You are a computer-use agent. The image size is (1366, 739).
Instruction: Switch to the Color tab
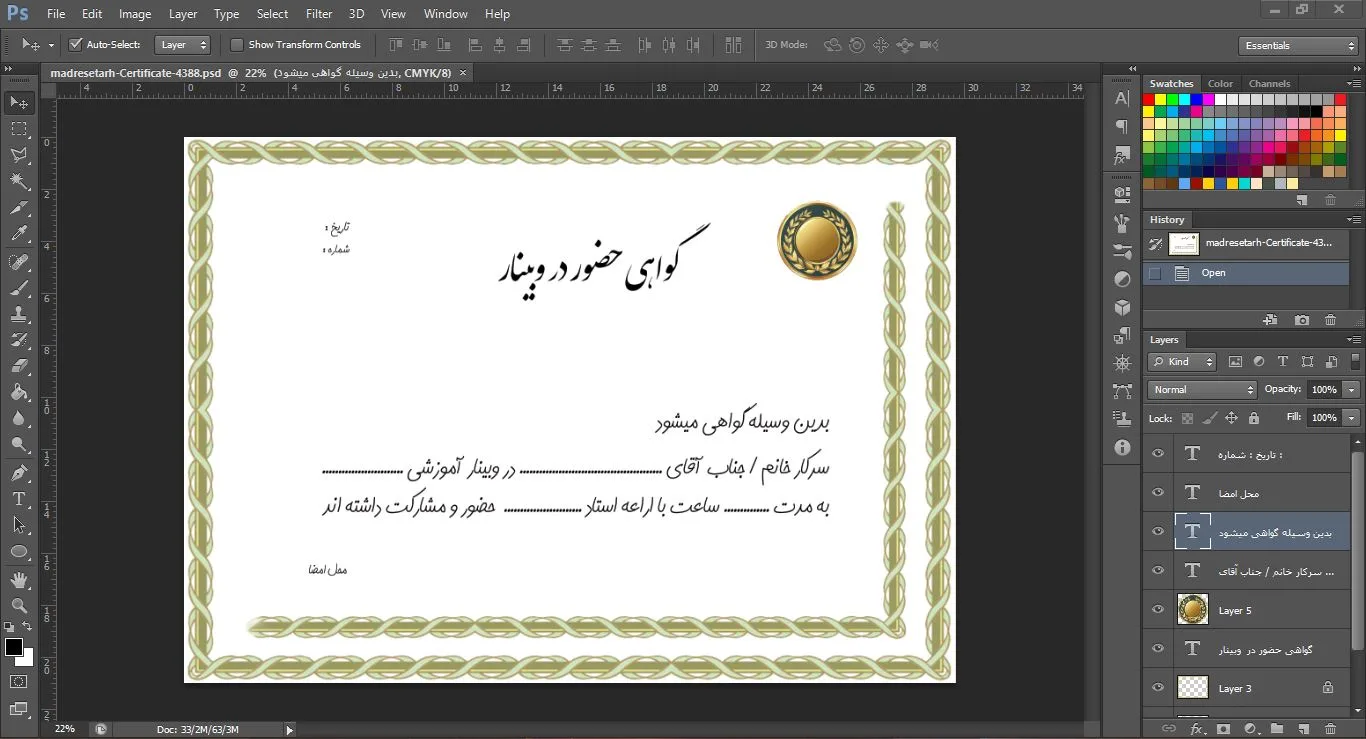pyautogui.click(x=1220, y=84)
